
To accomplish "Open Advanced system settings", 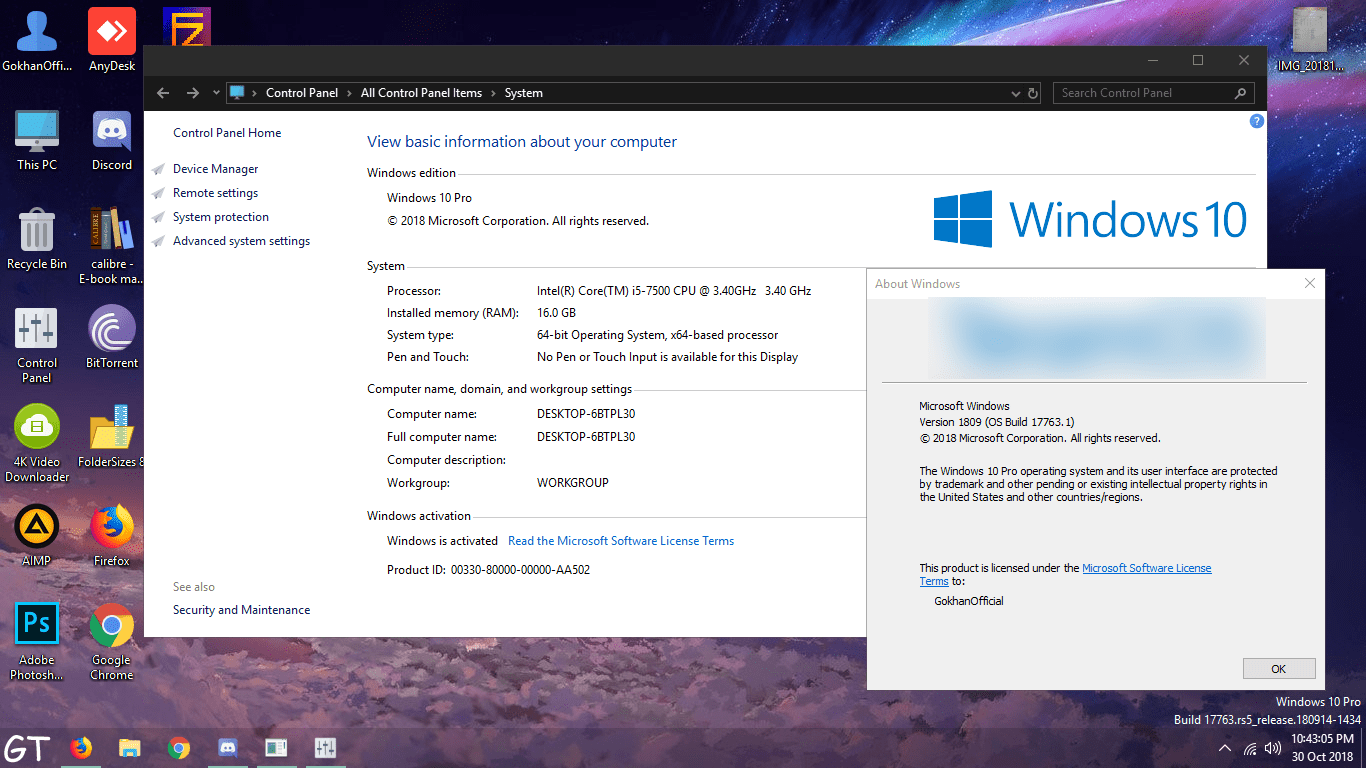I will tap(241, 241).
